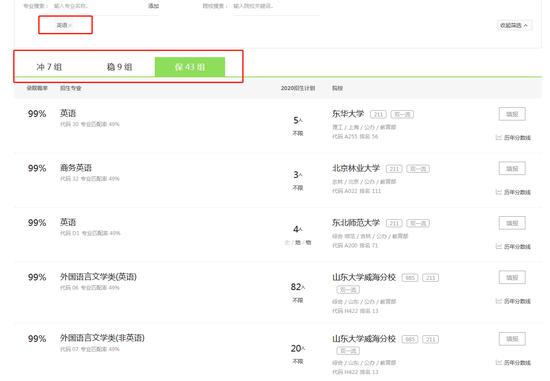
Task: Open 历年分数线 for 东华大学
Action: tap(513, 138)
